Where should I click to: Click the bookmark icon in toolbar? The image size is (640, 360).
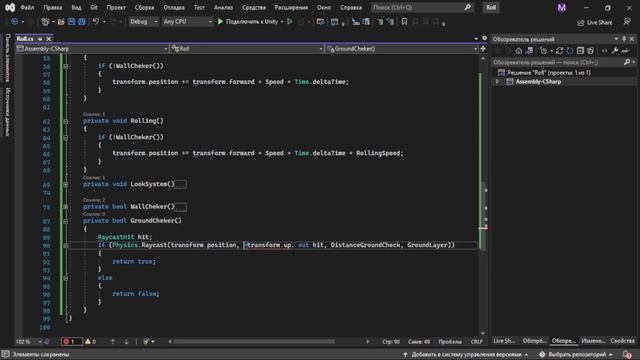pyautogui.click(x=404, y=22)
